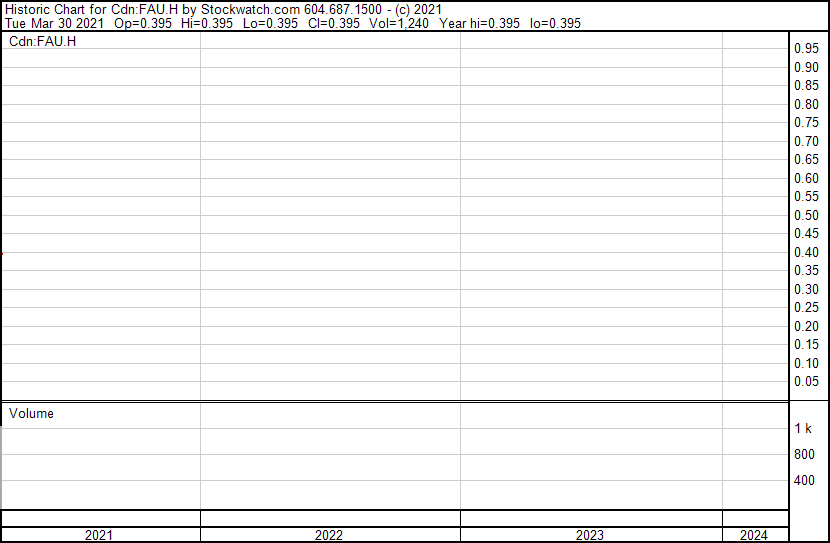Click the 2022 year label on time axis

tap(329, 535)
